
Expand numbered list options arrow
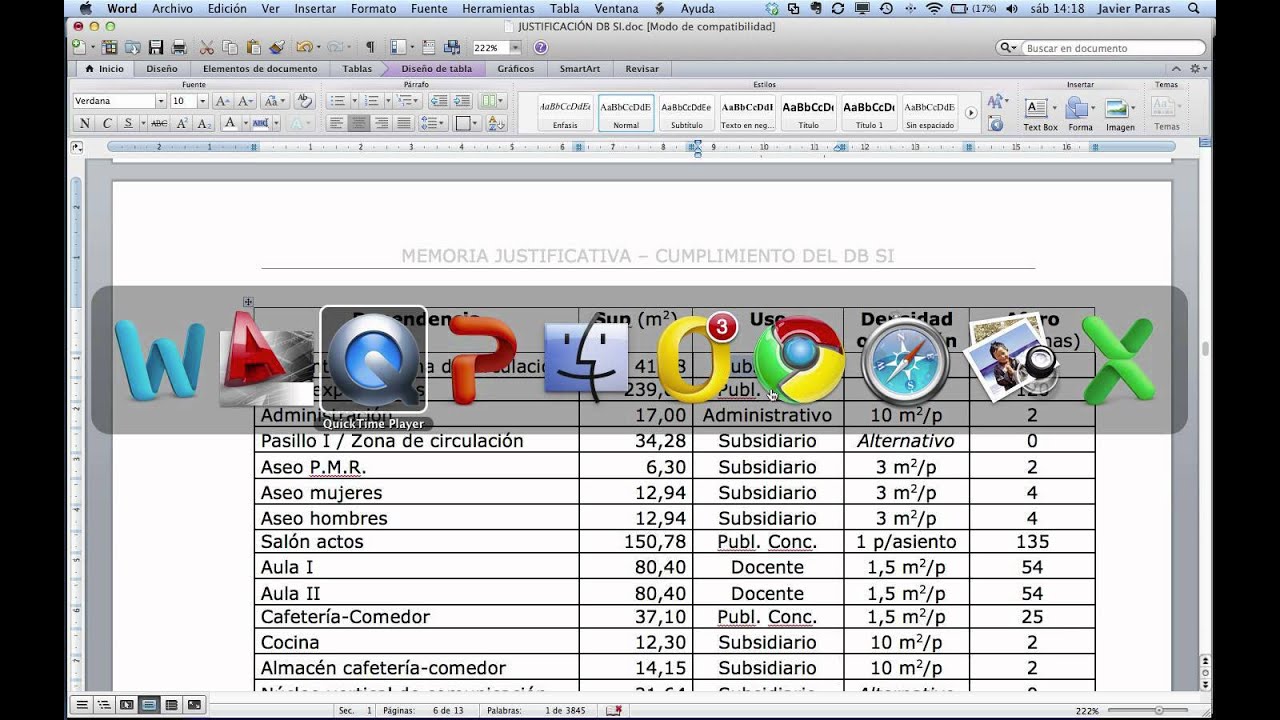point(387,101)
